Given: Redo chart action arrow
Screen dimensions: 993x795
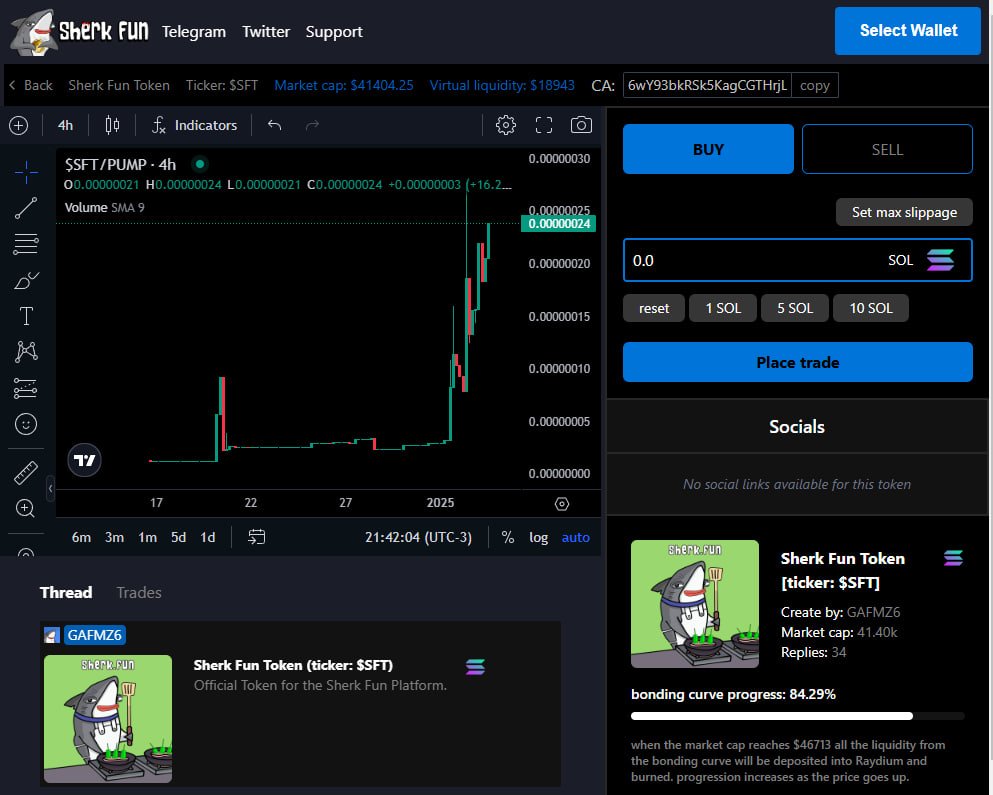Looking at the screenshot, I should 312,125.
